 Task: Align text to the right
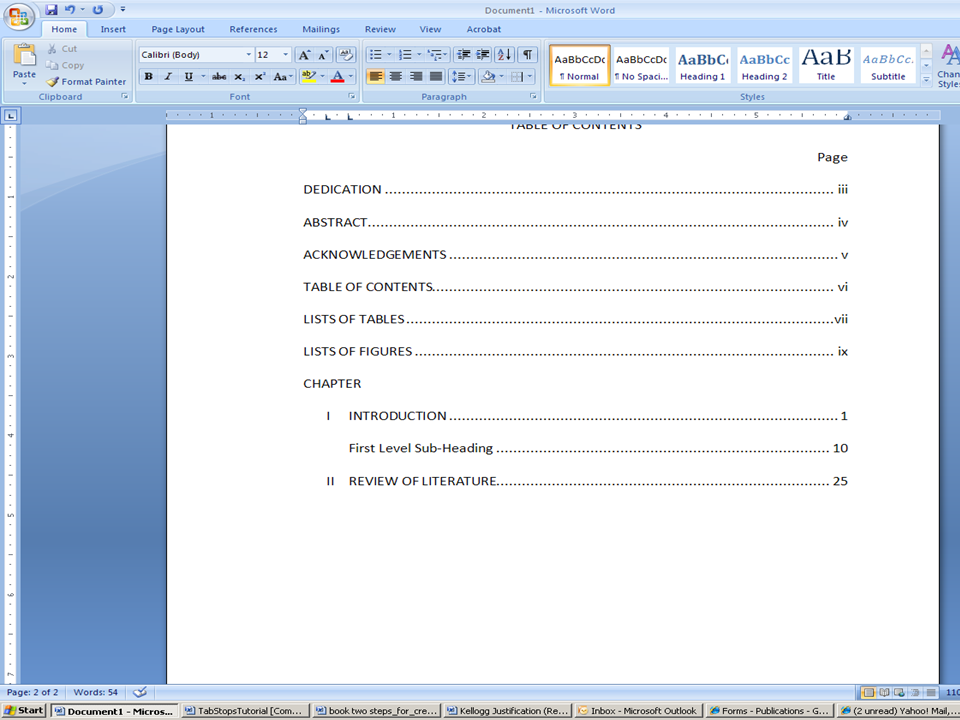tap(416, 77)
